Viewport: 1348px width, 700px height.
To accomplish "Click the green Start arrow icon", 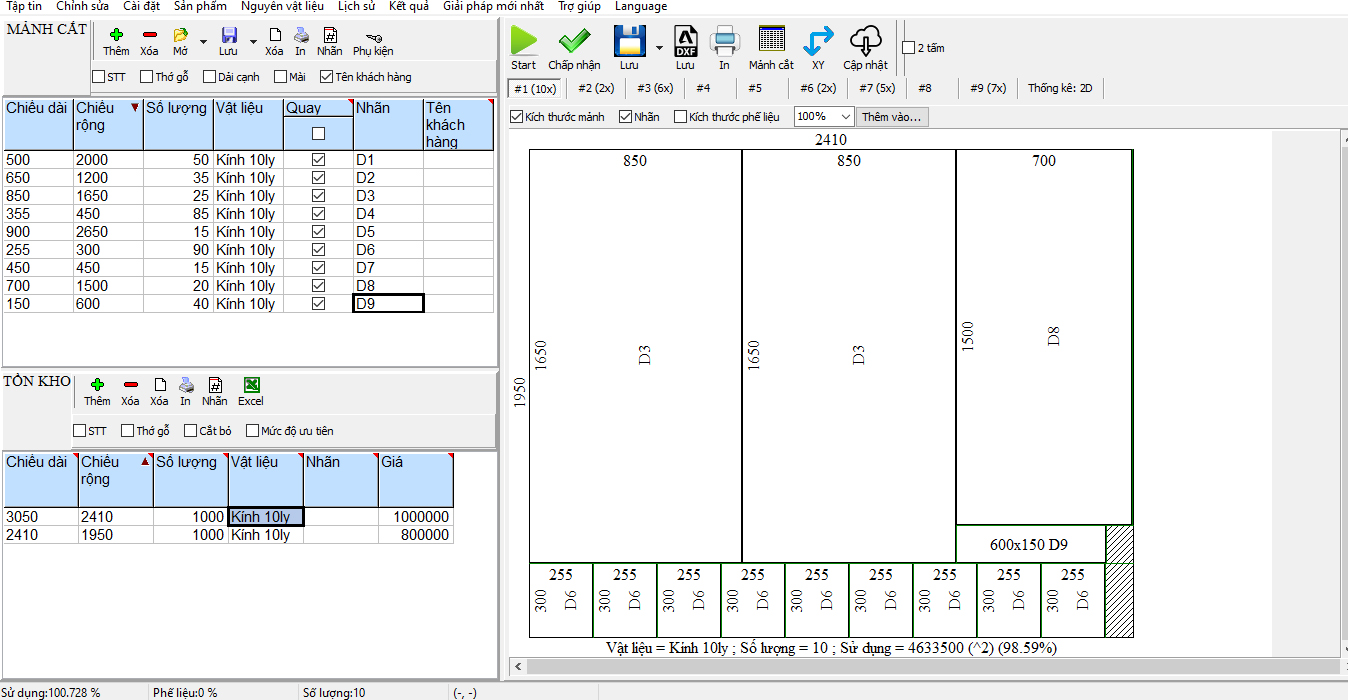I will tap(524, 42).
